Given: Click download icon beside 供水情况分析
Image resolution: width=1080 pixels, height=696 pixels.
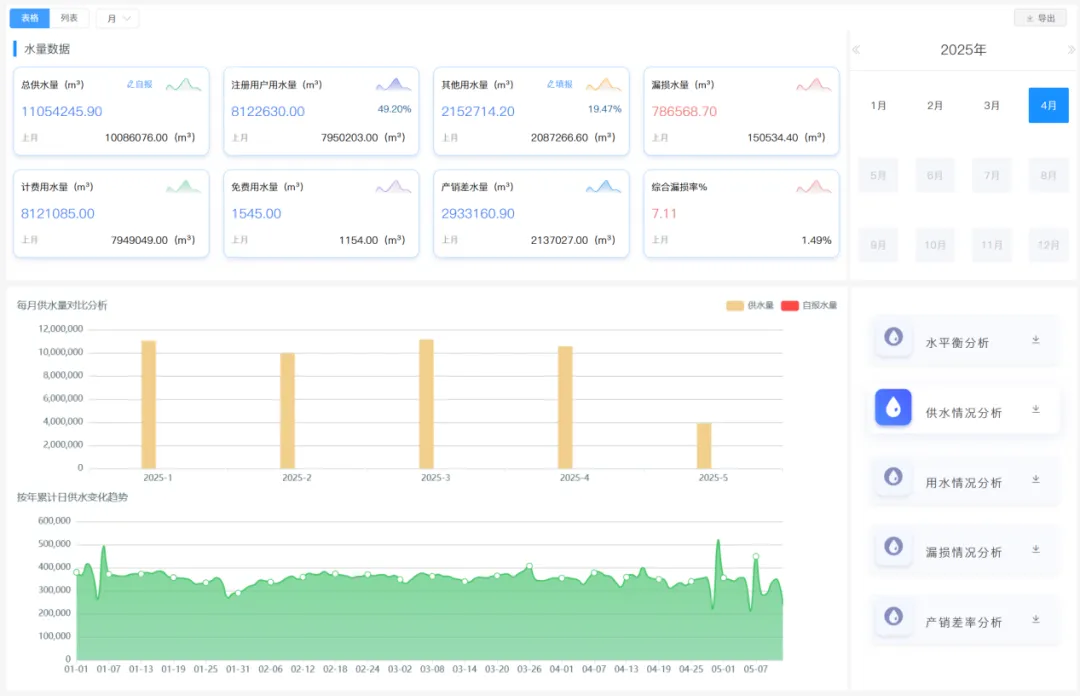Looking at the screenshot, I should point(1036,409).
